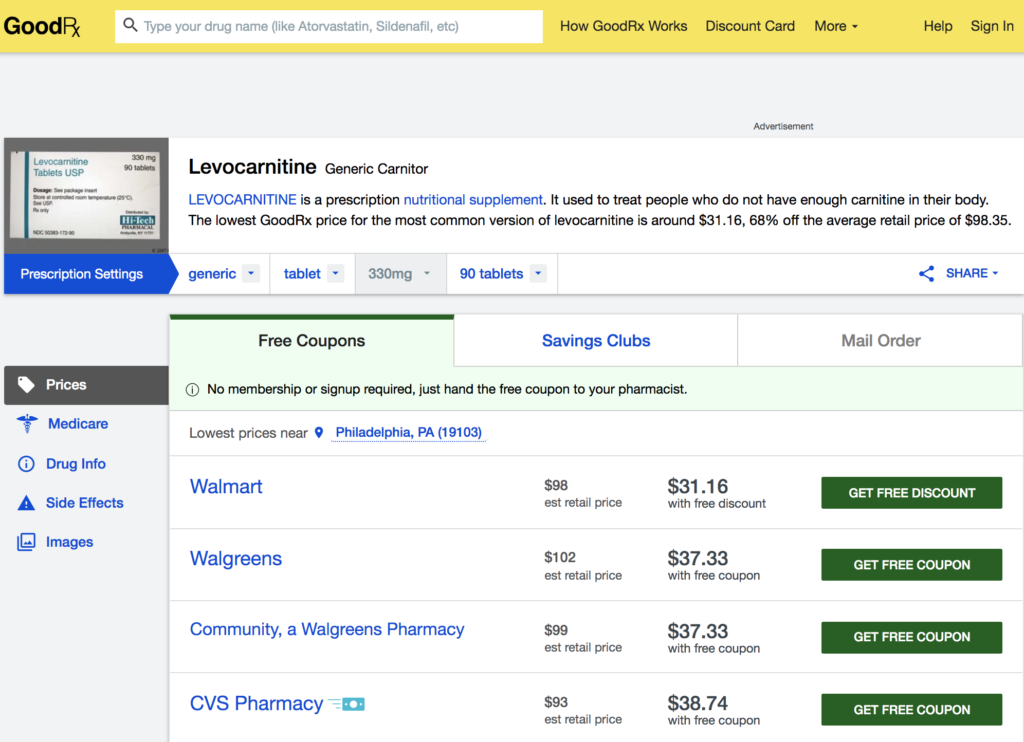
Task: Click the GoodRx logo
Action: (x=42, y=26)
